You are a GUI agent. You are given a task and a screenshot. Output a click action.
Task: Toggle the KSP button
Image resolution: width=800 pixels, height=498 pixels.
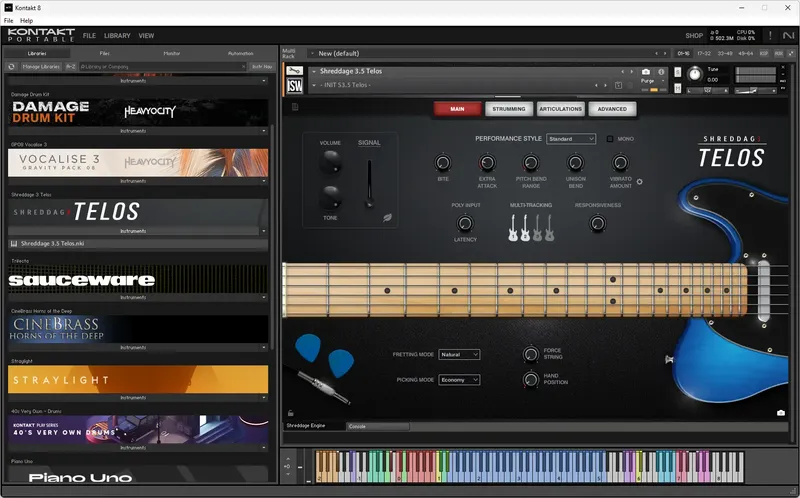[764, 53]
